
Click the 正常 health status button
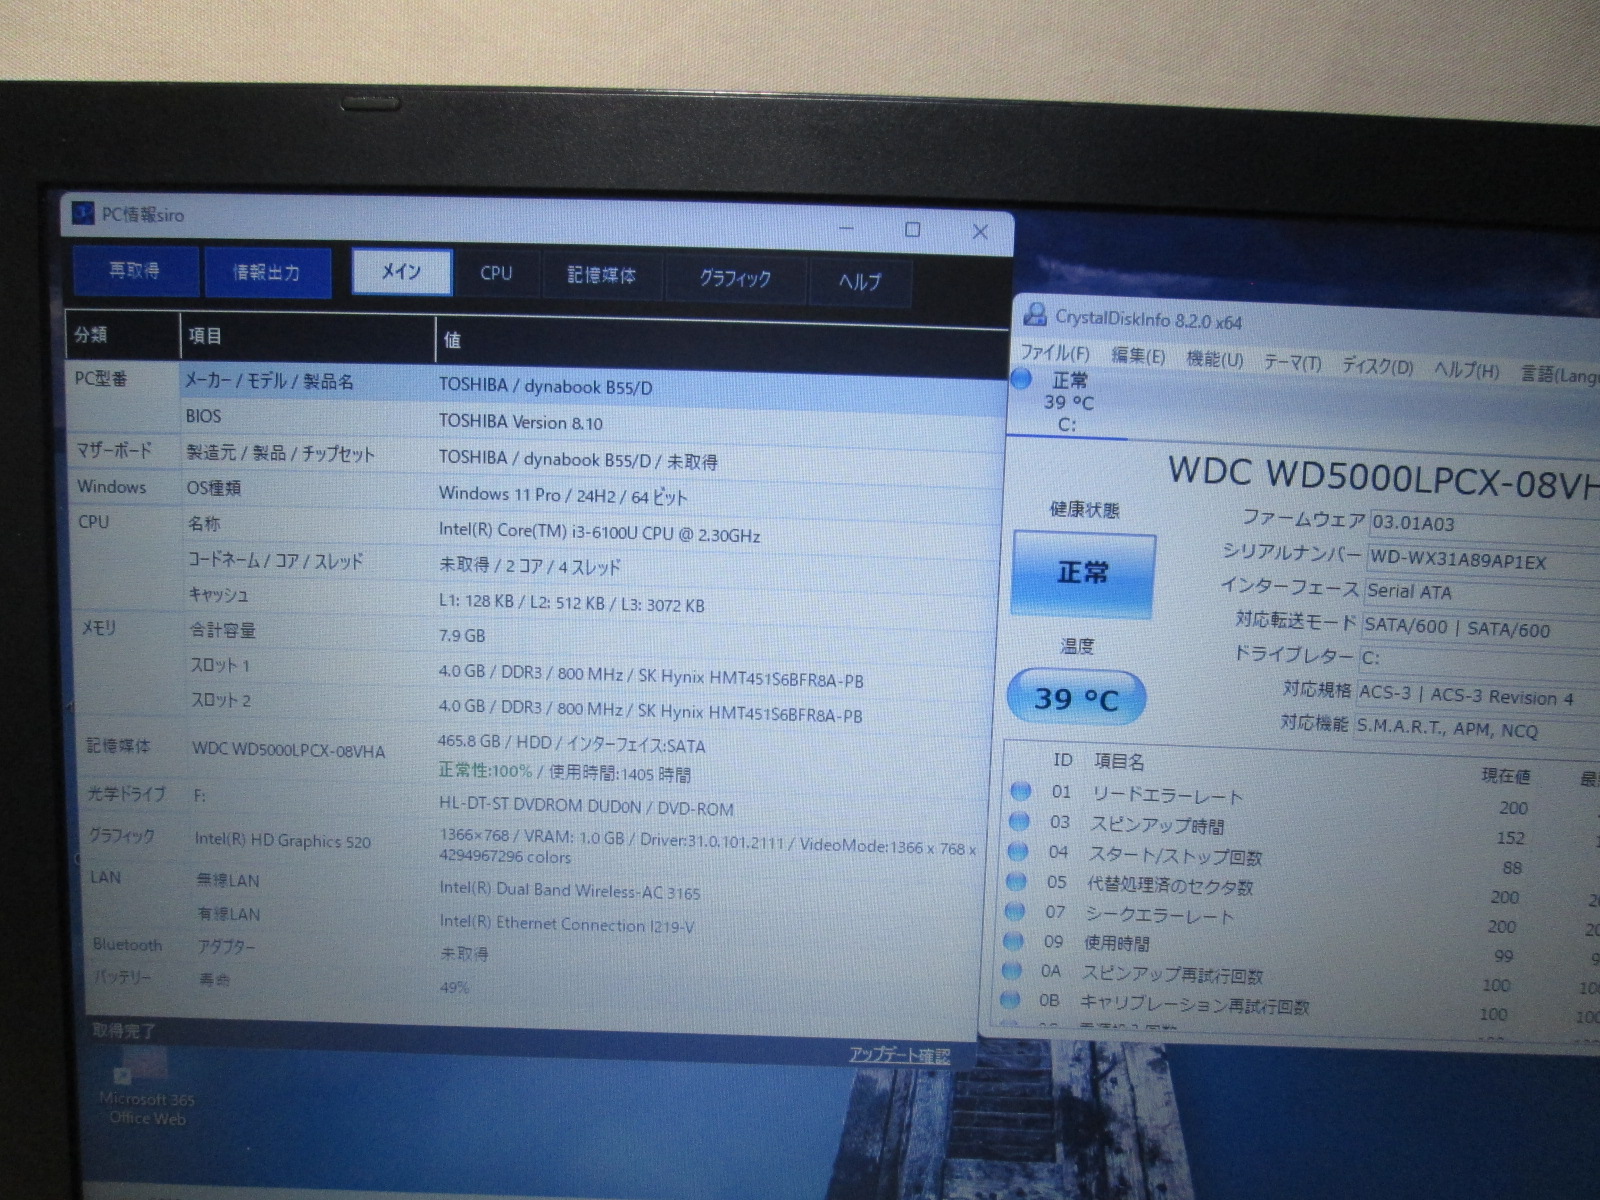1083,574
